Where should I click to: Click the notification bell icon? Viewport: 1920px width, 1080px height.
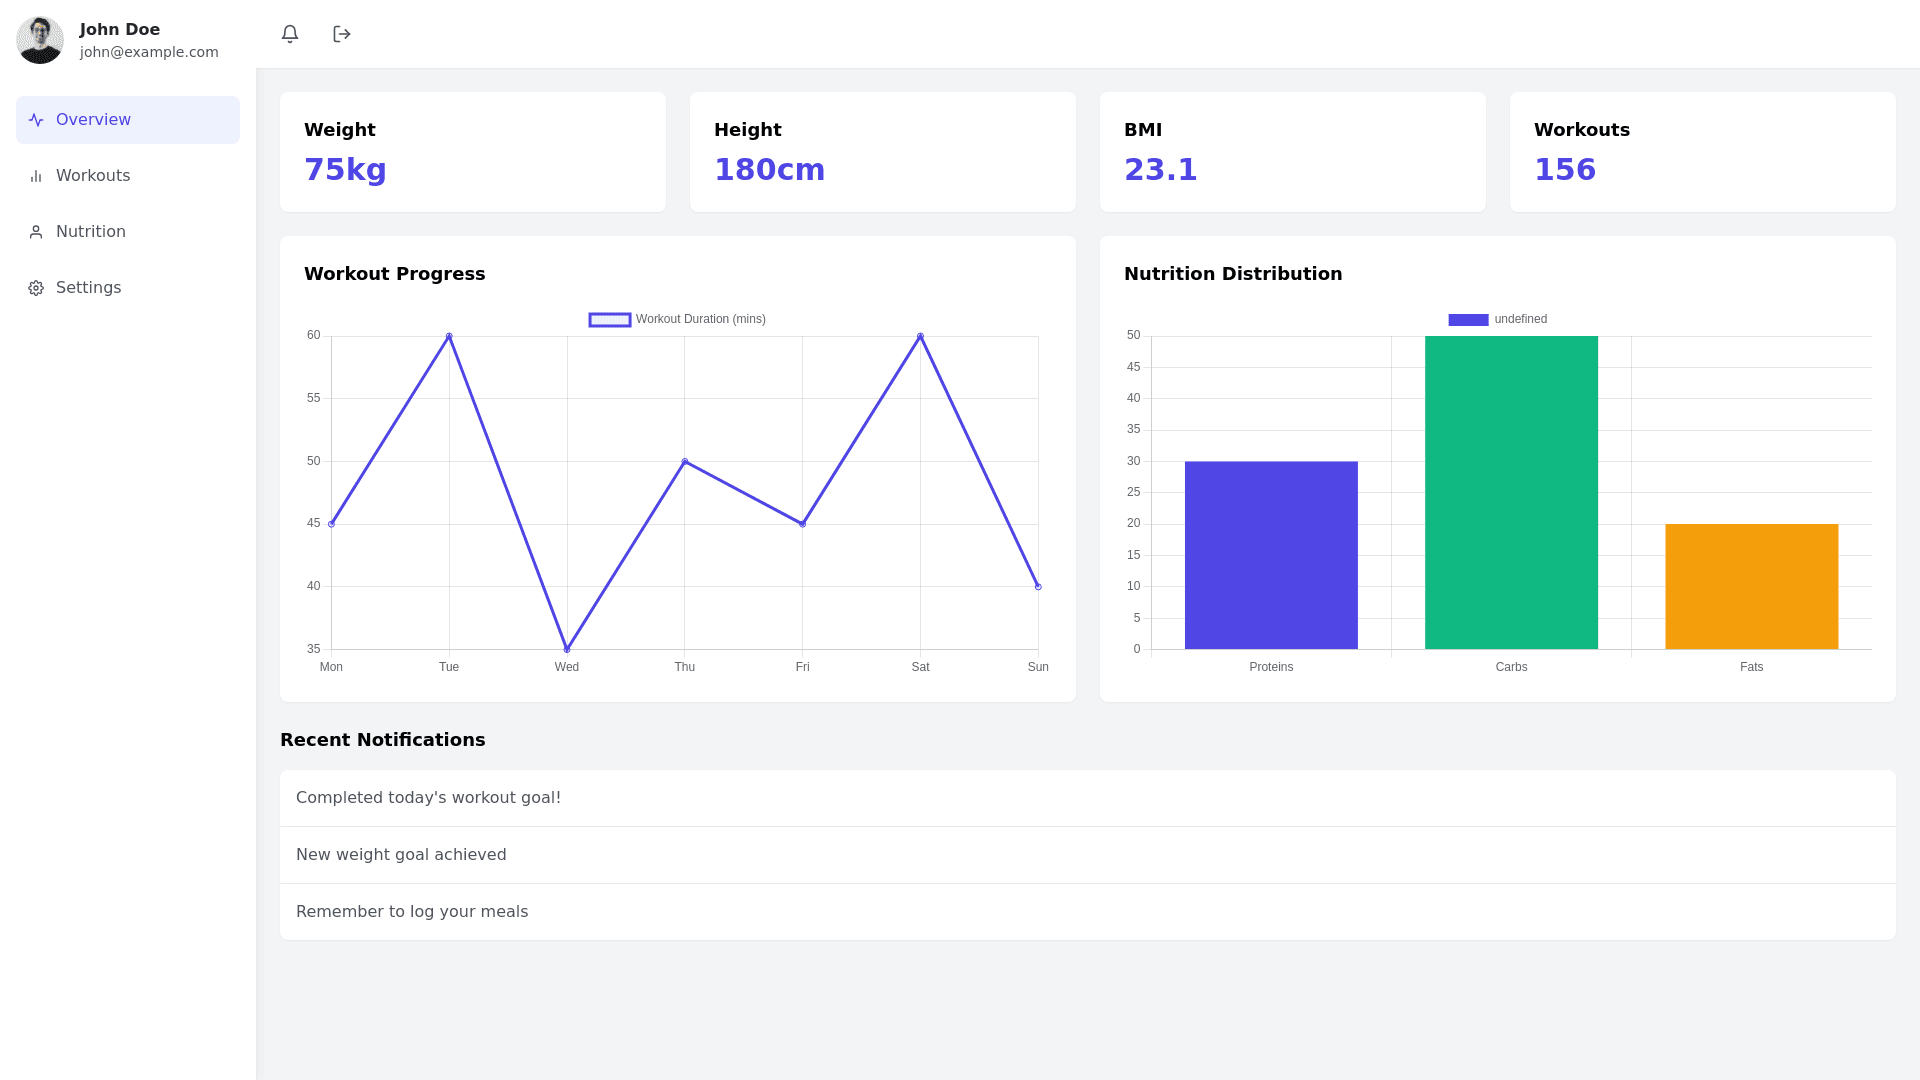coord(290,34)
